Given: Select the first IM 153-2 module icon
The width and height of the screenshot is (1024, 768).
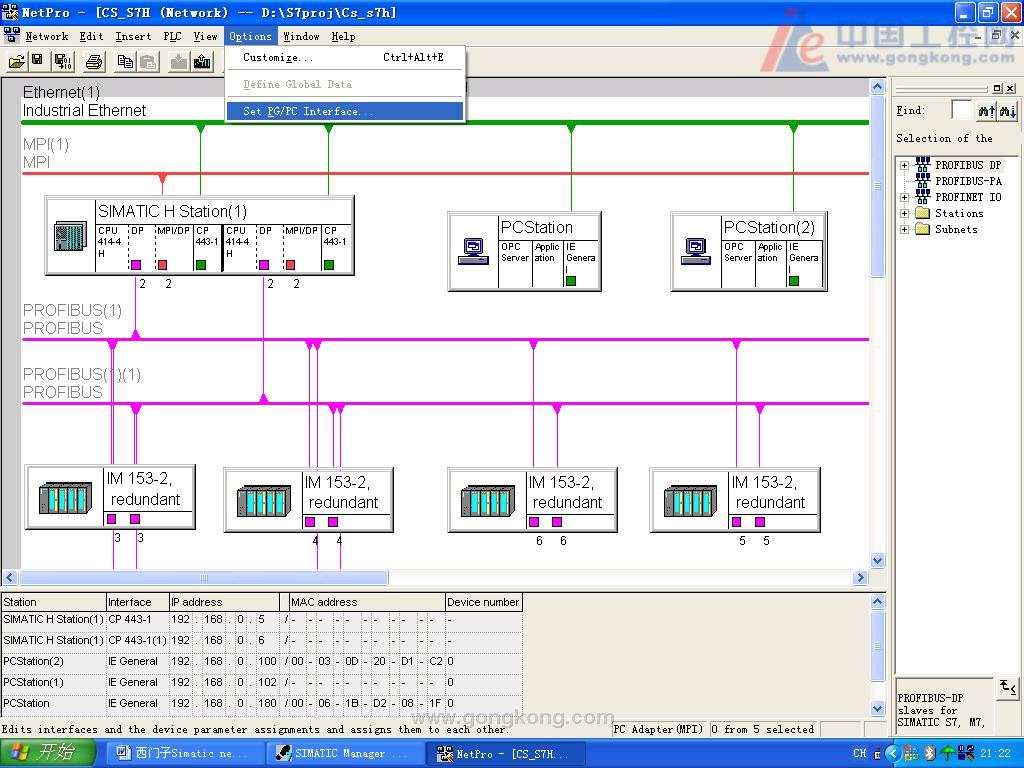Looking at the screenshot, I should (65, 498).
